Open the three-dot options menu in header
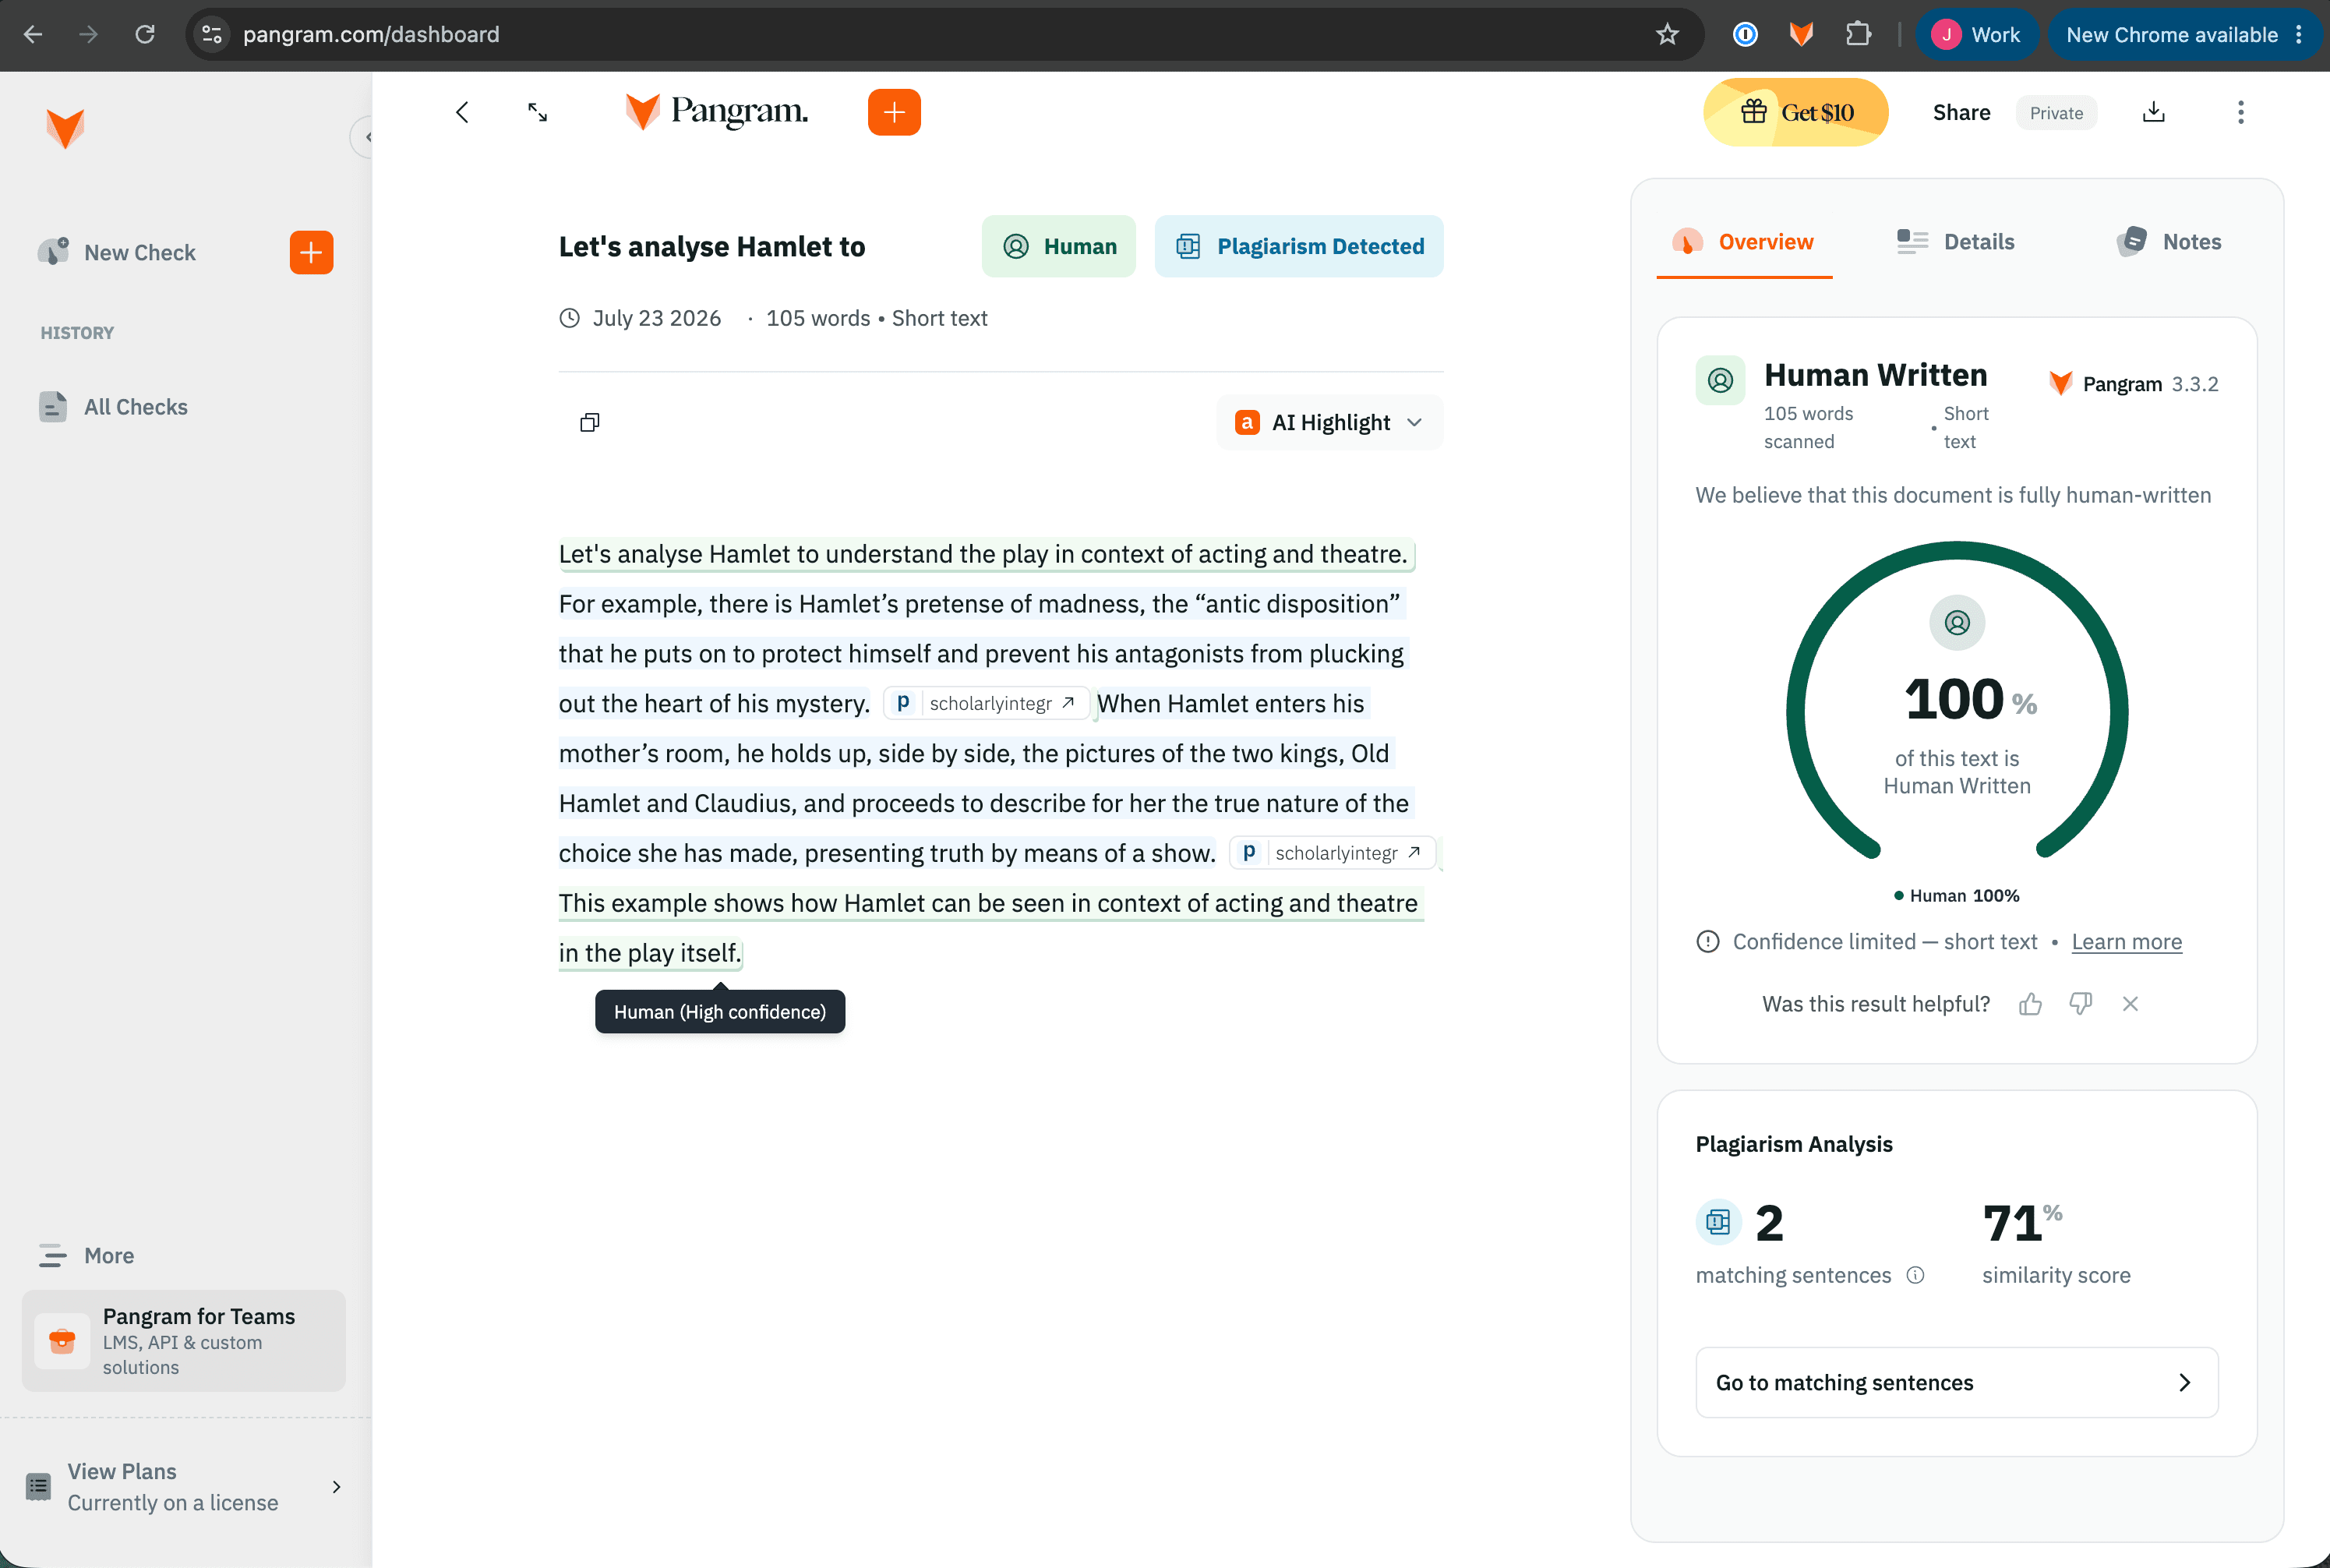Viewport: 2330px width, 1568px height. pyautogui.click(x=2240, y=112)
